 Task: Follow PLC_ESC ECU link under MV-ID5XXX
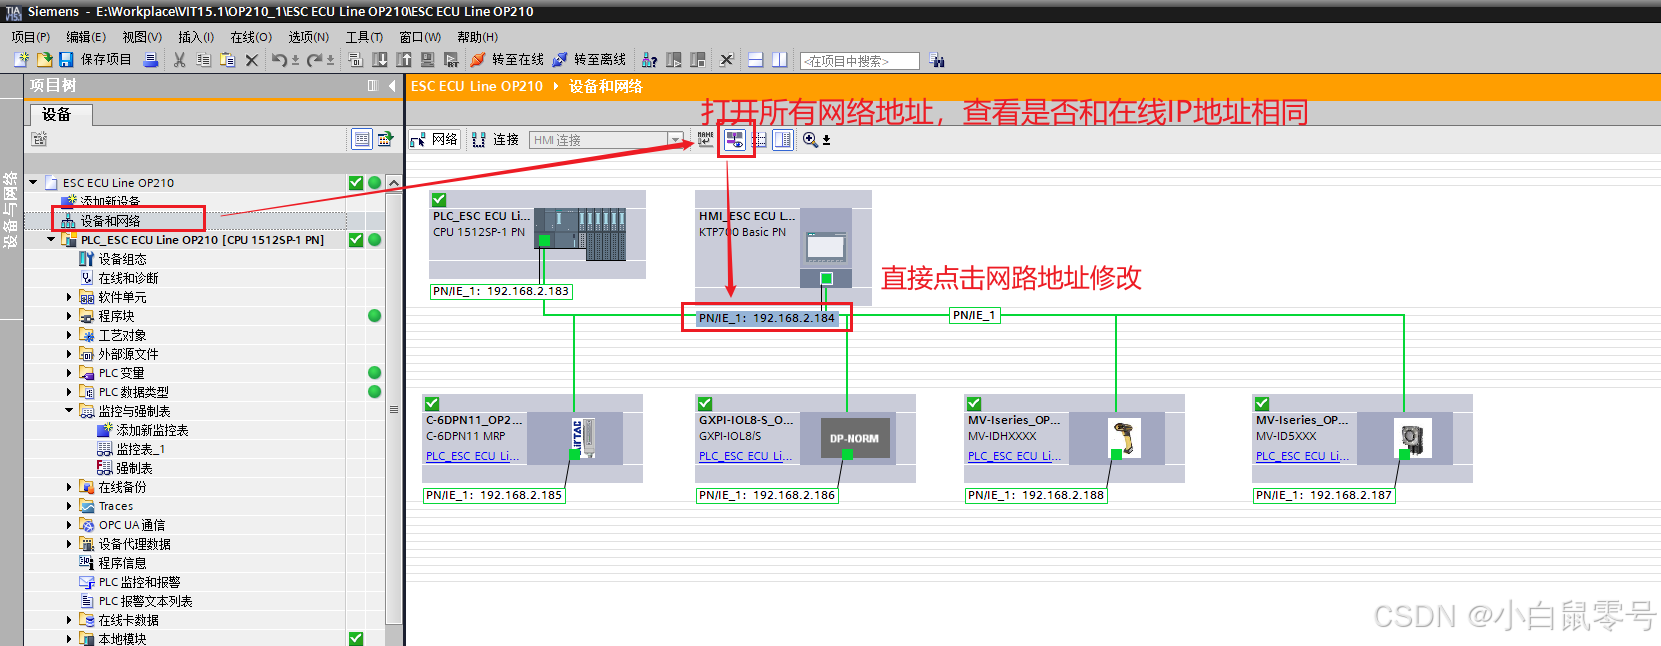pos(1302,456)
